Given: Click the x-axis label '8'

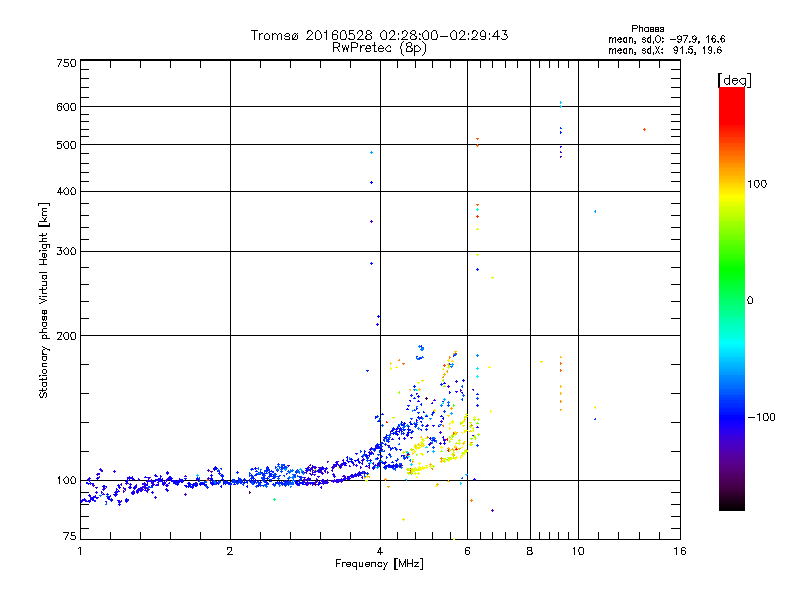Looking at the screenshot, I should [x=530, y=551].
